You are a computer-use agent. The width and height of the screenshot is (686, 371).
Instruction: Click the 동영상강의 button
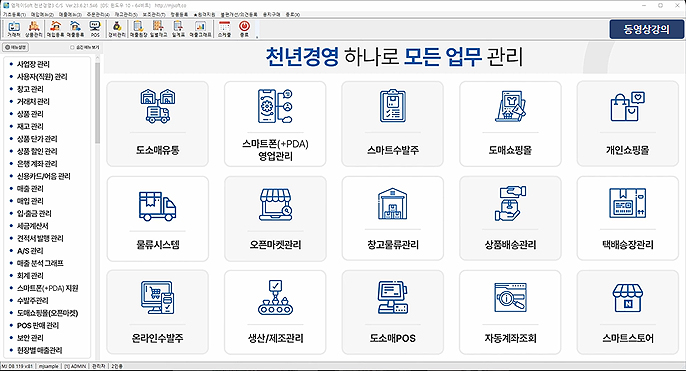pos(646,29)
